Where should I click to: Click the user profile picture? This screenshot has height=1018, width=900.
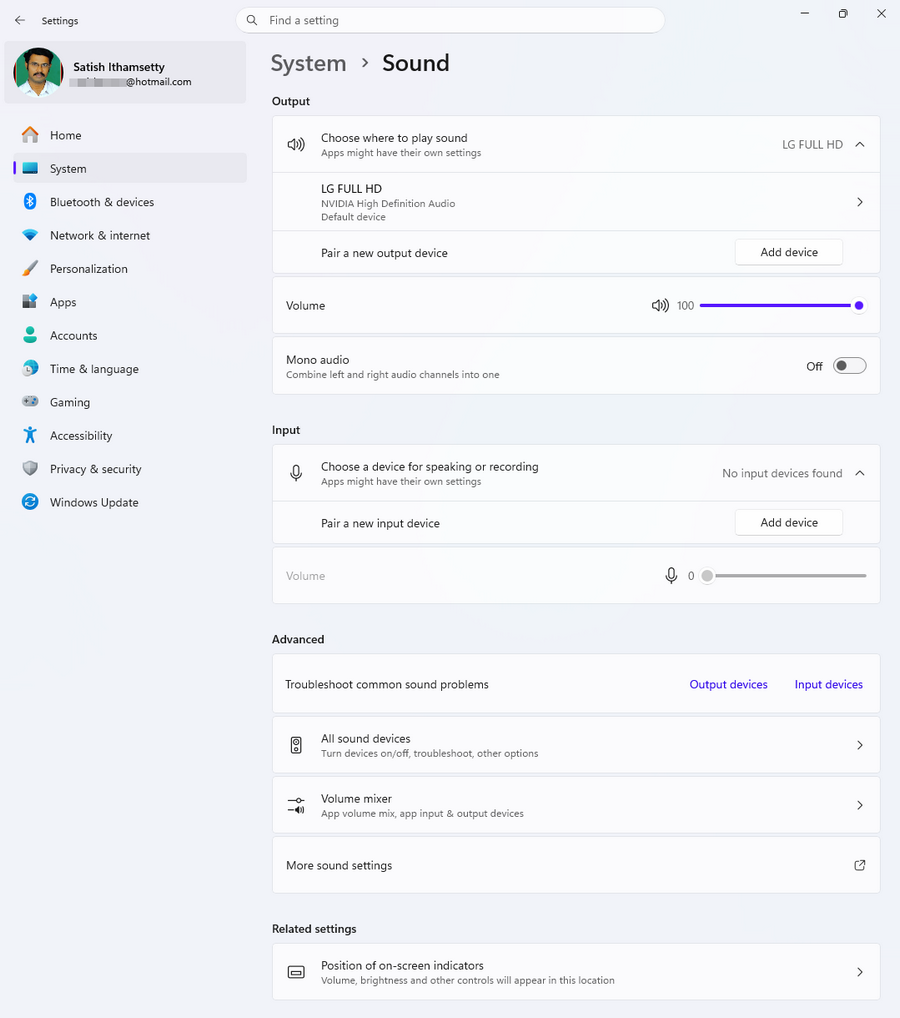pos(38,72)
